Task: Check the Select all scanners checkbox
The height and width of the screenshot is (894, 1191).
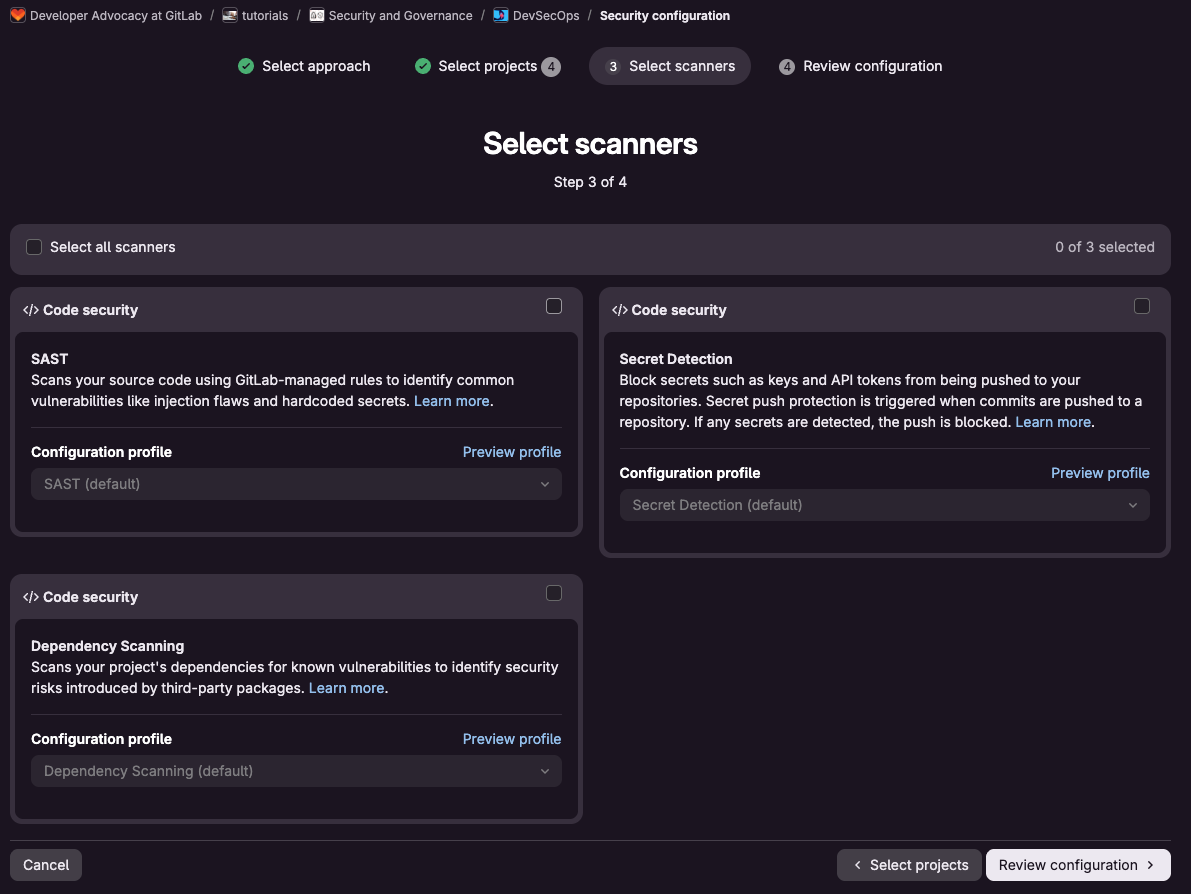Action: tap(33, 247)
